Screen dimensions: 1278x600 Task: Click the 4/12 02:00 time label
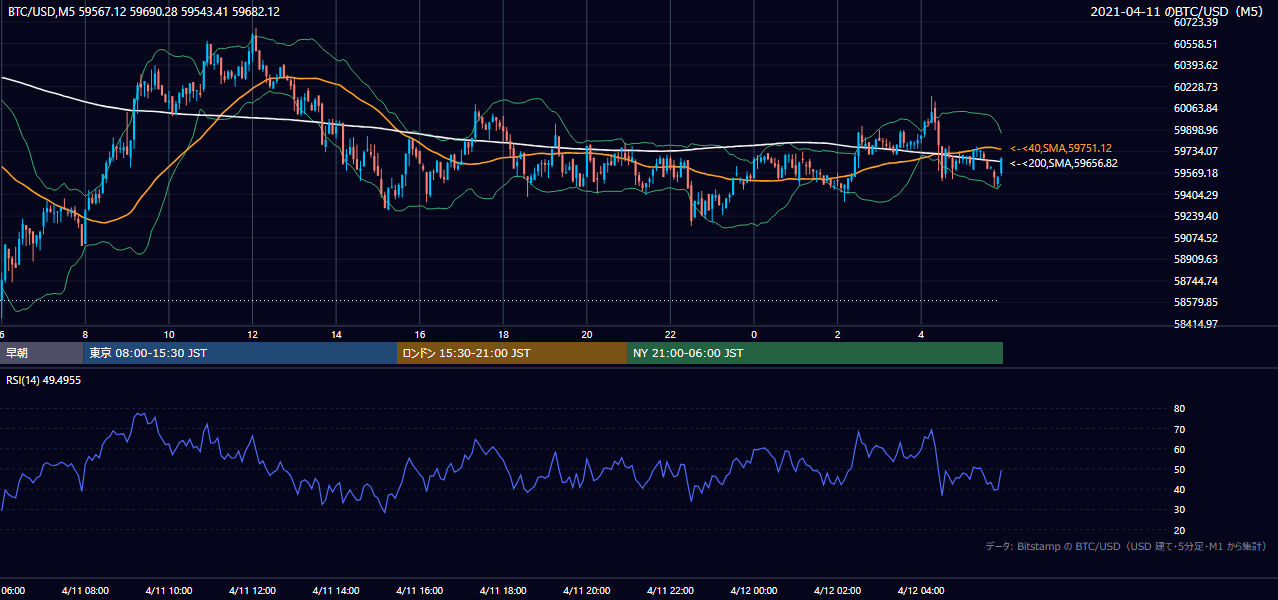click(837, 591)
